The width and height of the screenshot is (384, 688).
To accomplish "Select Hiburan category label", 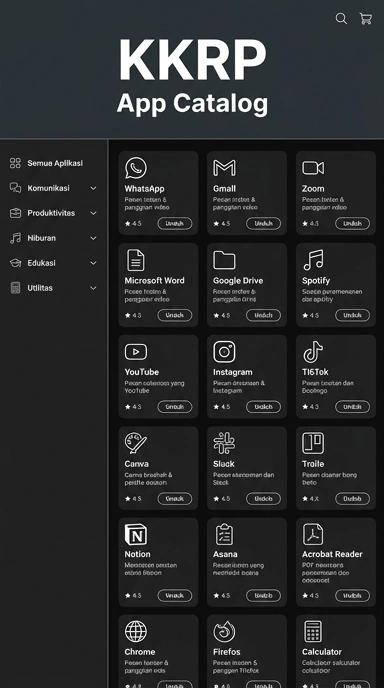I will click(41, 238).
